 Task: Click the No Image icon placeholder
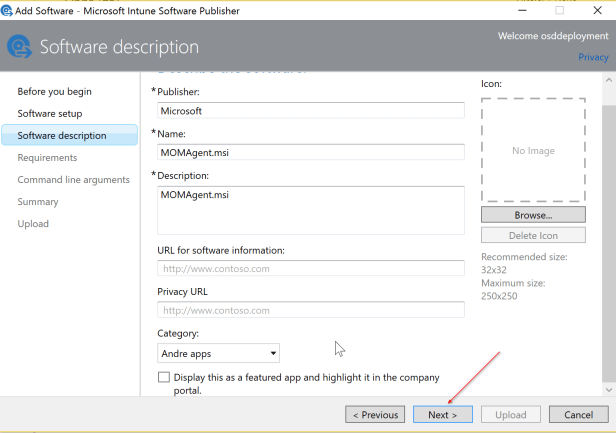click(533, 150)
